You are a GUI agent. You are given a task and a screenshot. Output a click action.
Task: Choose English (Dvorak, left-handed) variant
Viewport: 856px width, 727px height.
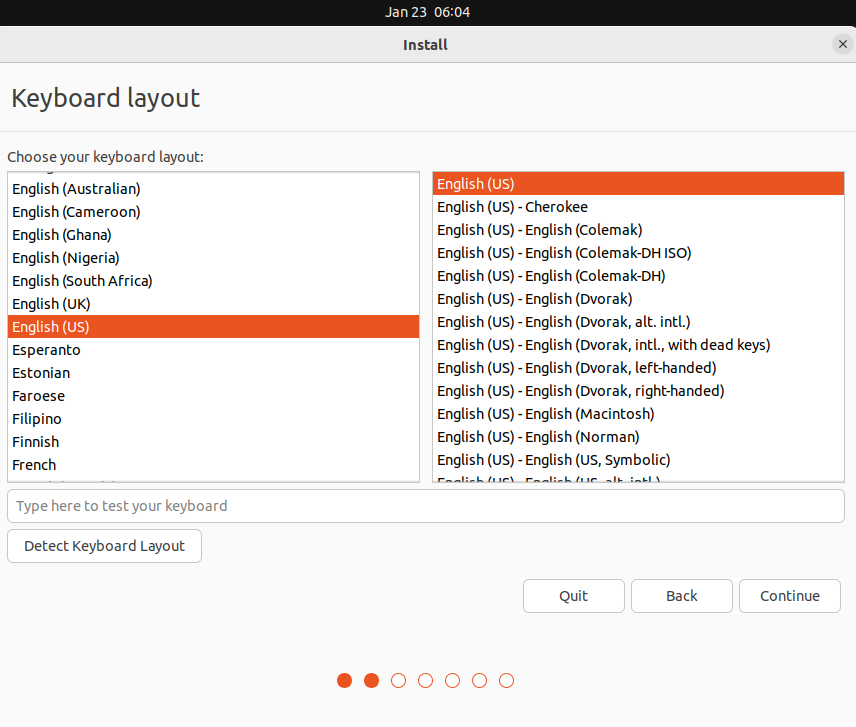click(576, 368)
